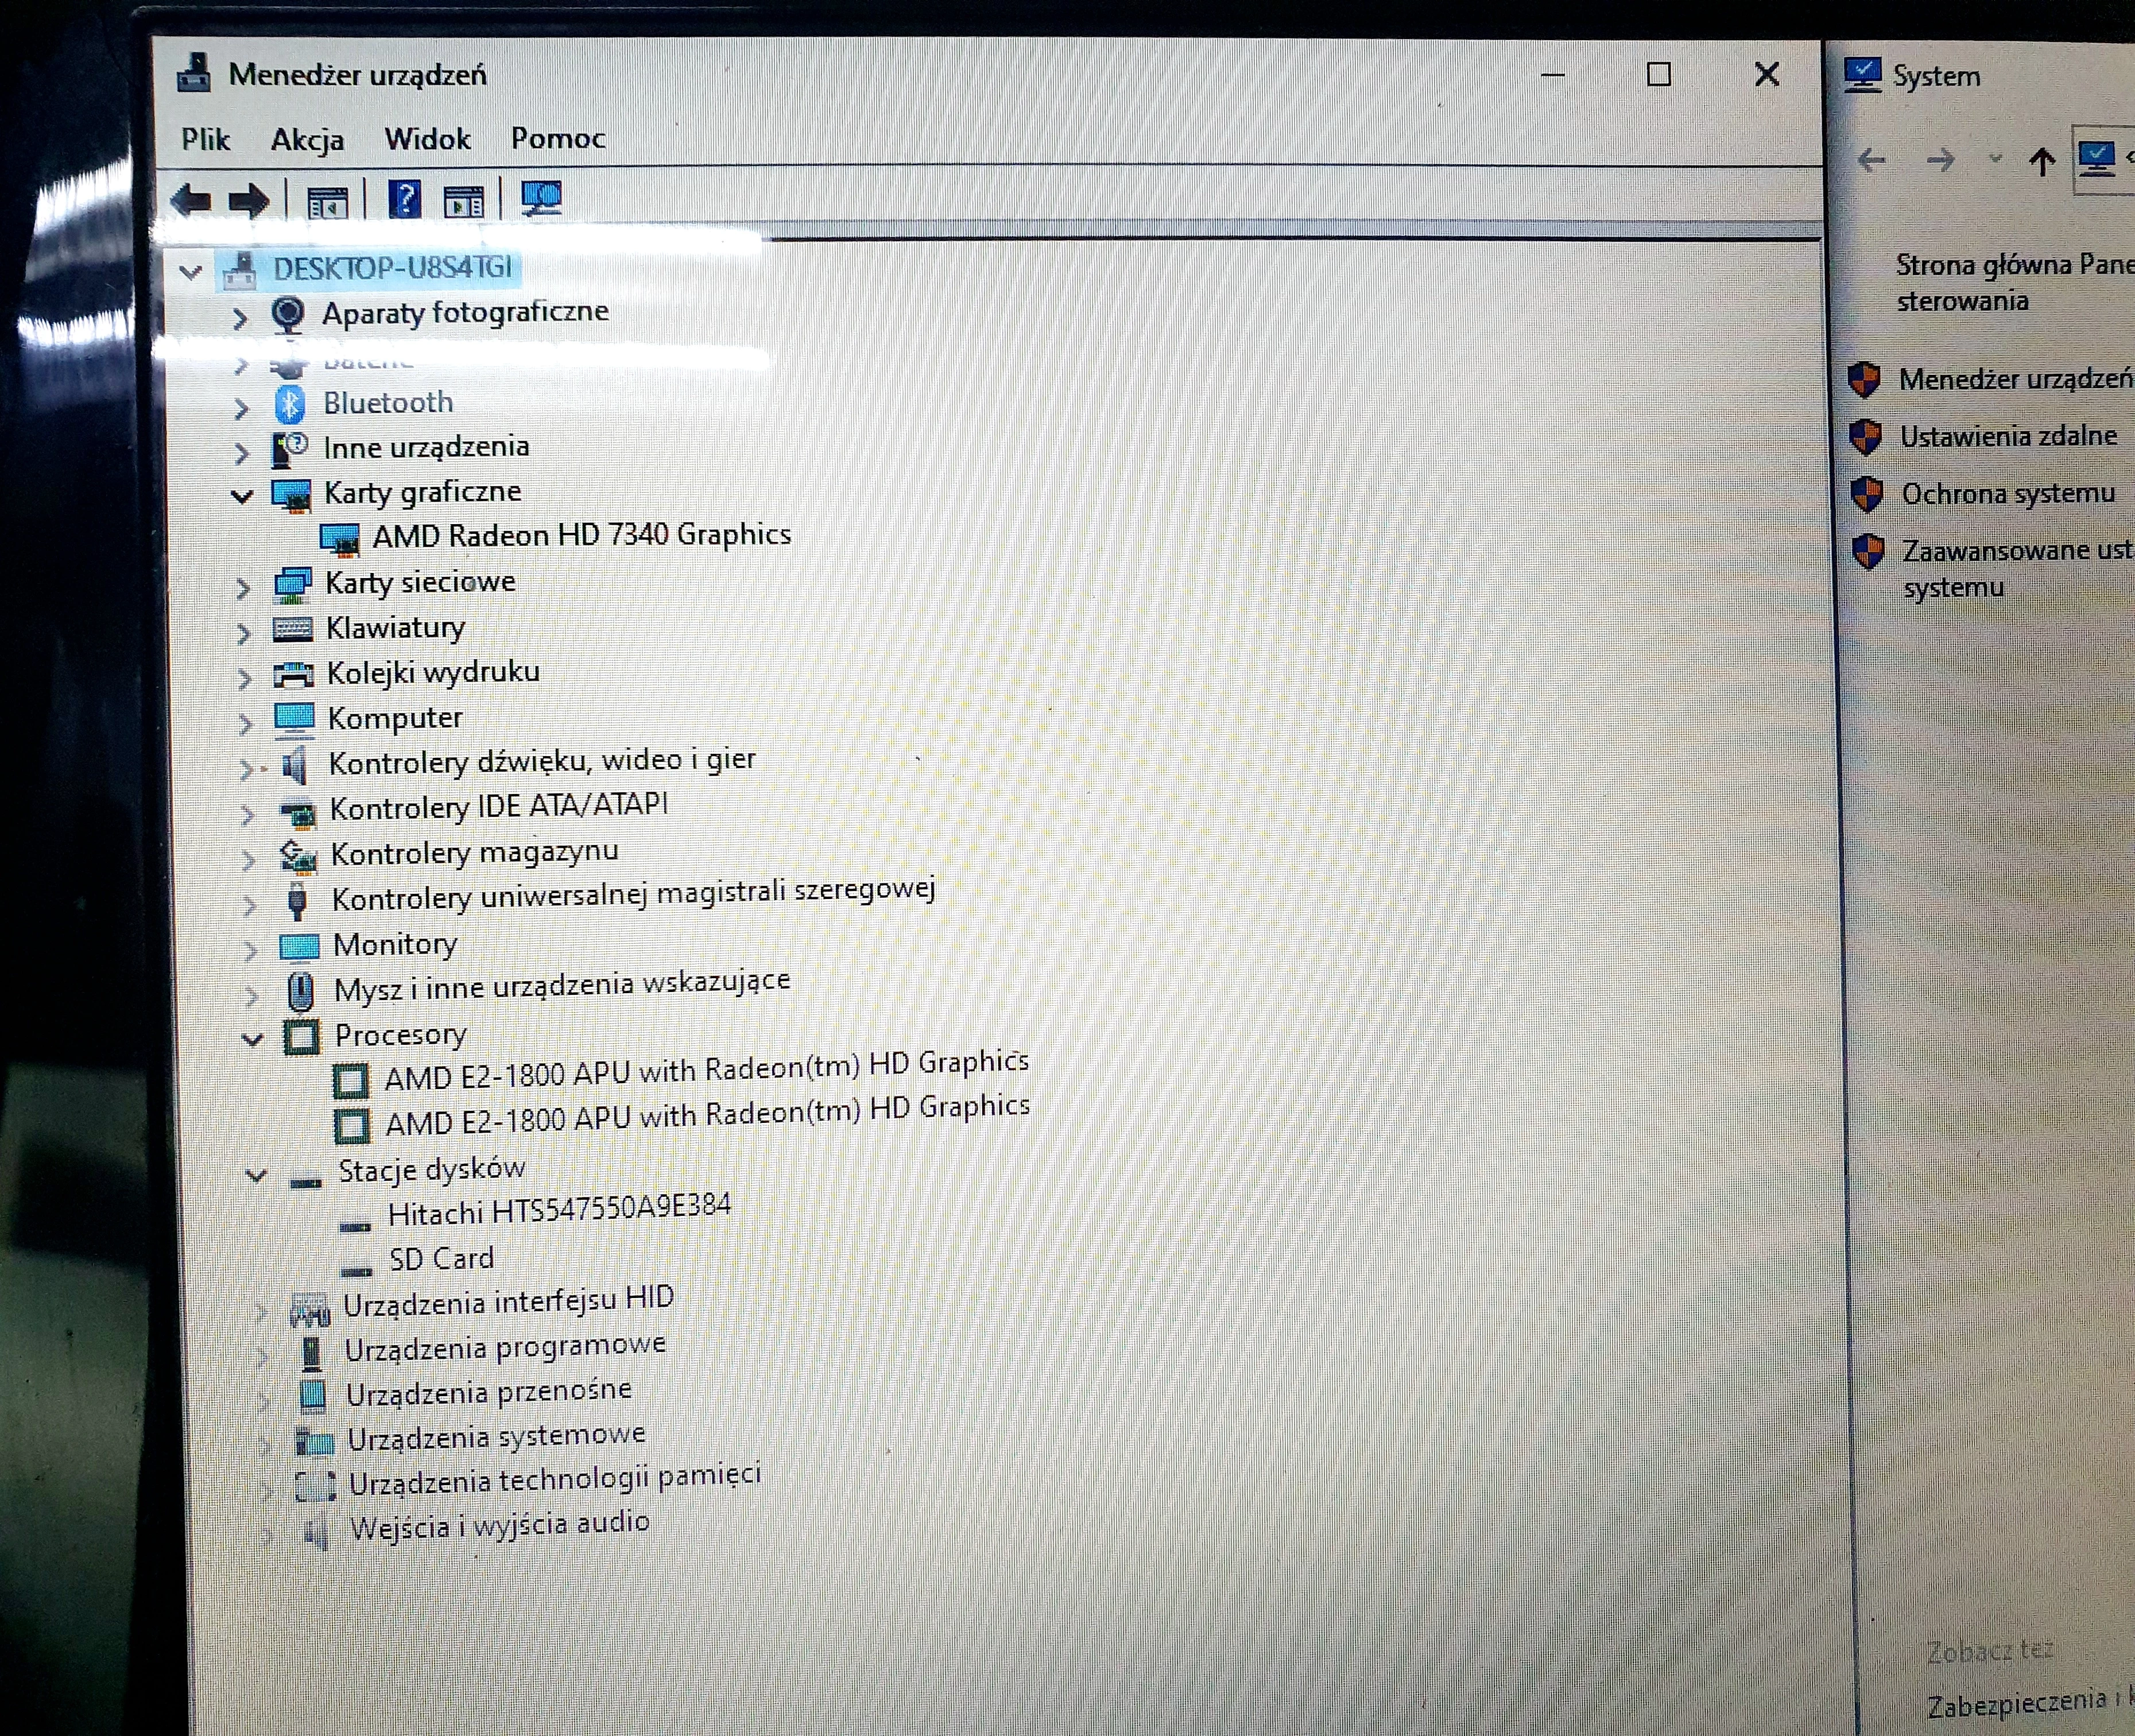The height and width of the screenshot is (1736, 2135).
Task: Expand the Klawiatury chevron
Action: pyautogui.click(x=244, y=633)
